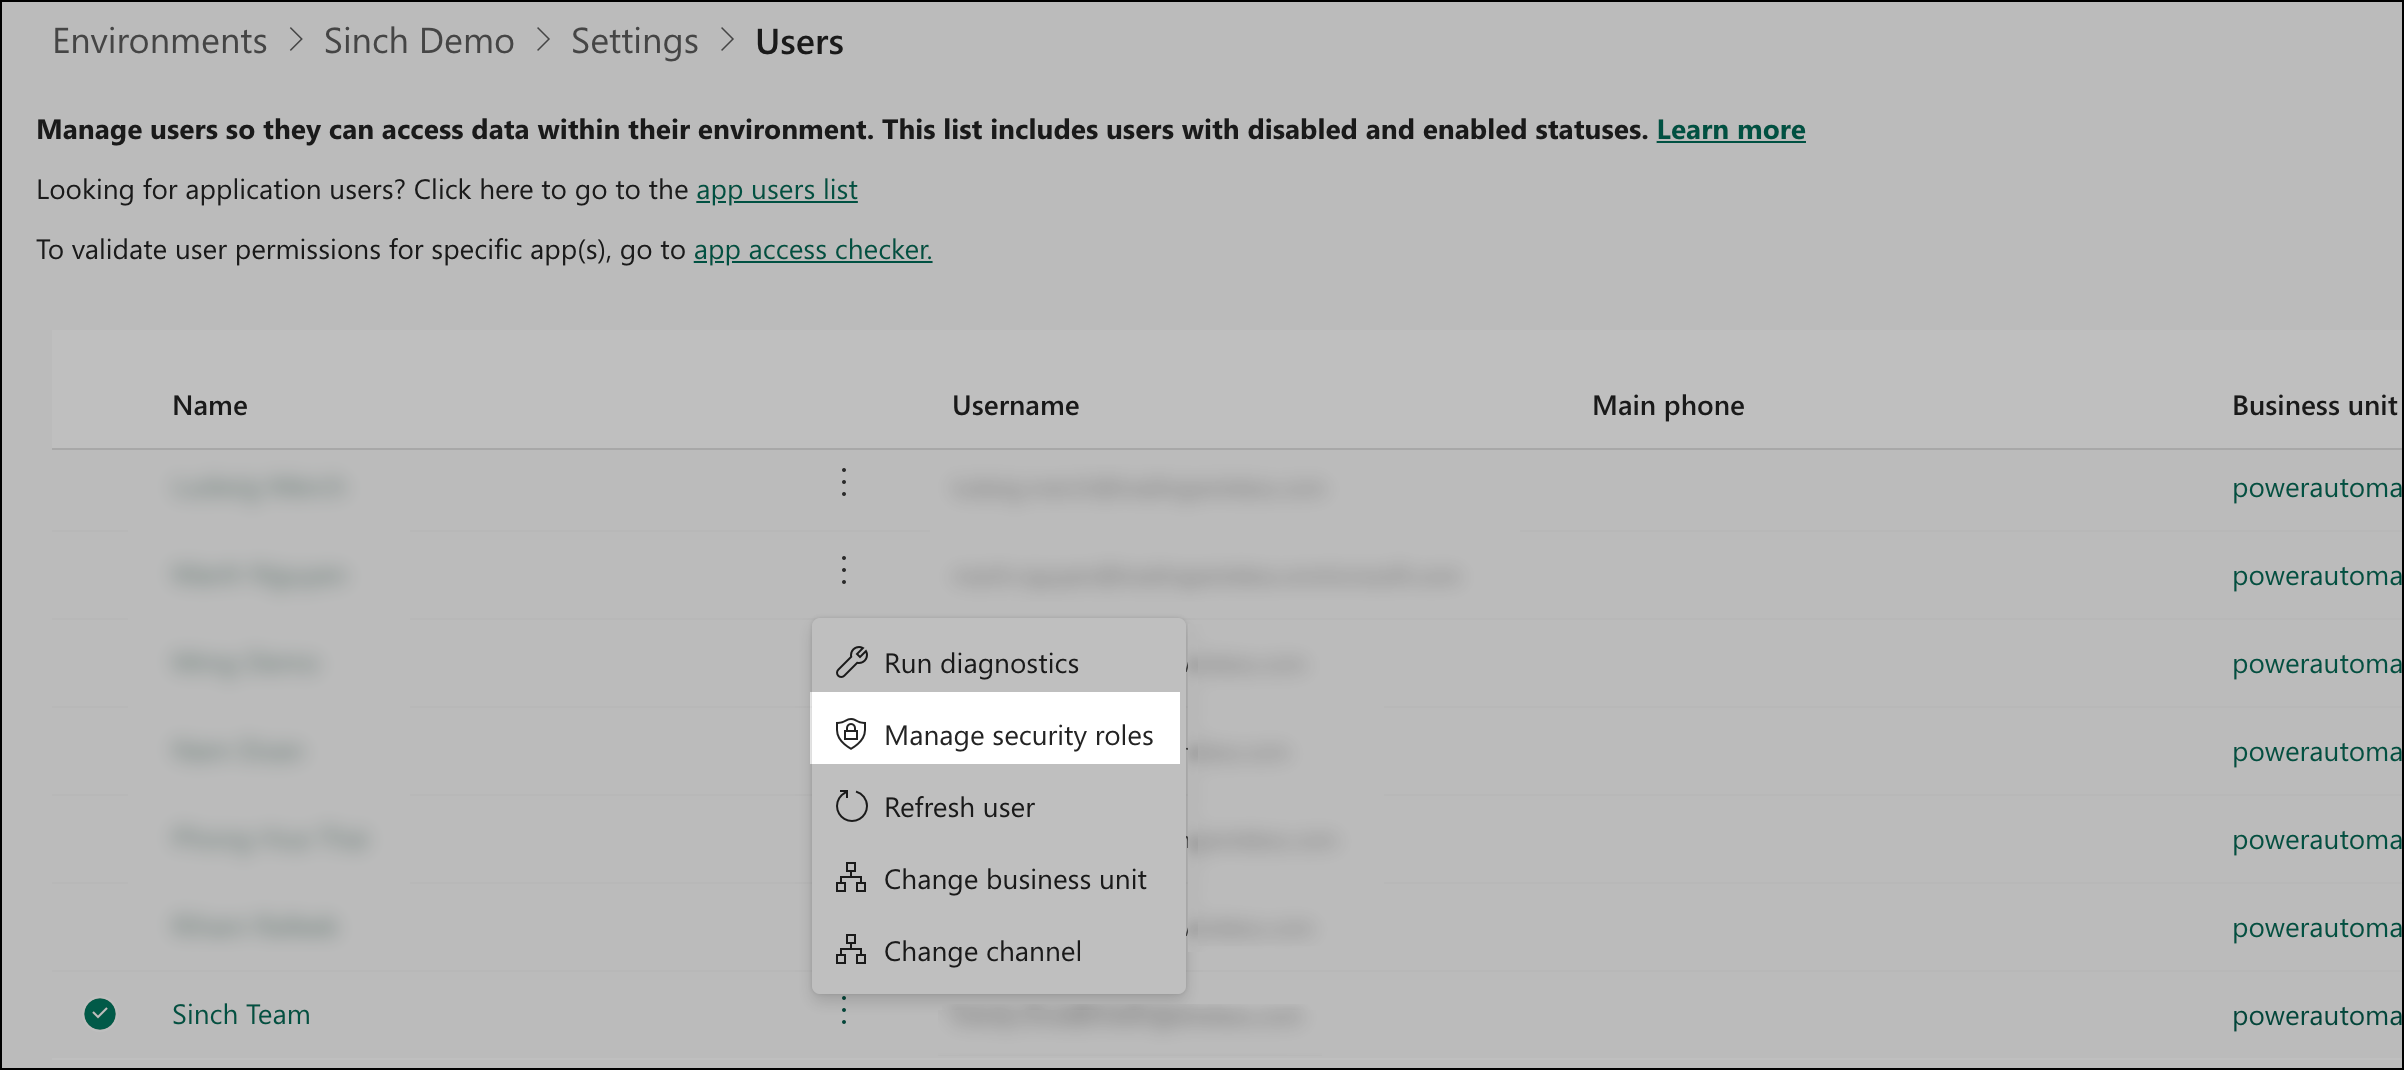Open Sinch Demo from the breadcrumb trail
The width and height of the screenshot is (2404, 1070).
click(419, 41)
